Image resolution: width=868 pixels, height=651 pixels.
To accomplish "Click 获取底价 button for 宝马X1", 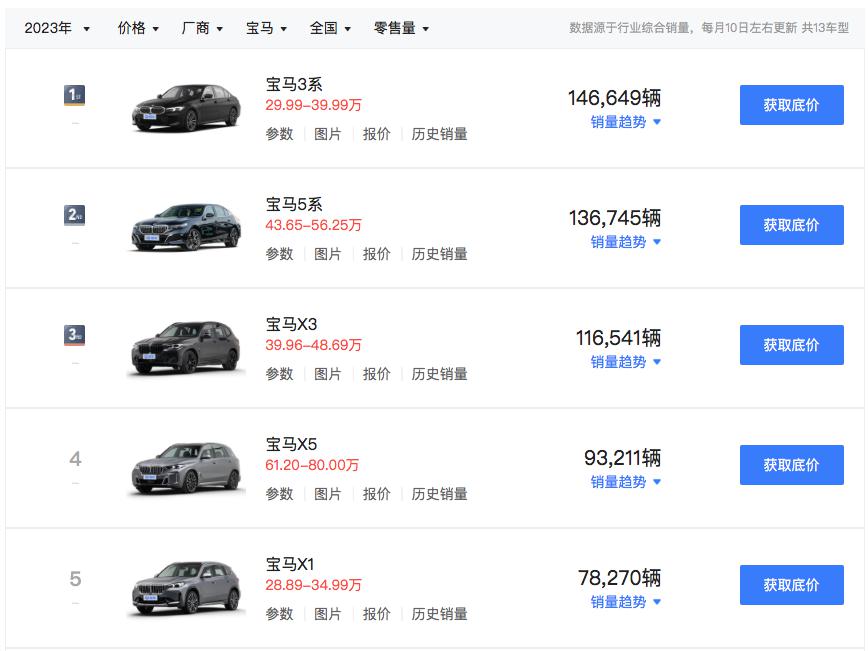I will tap(791, 585).
